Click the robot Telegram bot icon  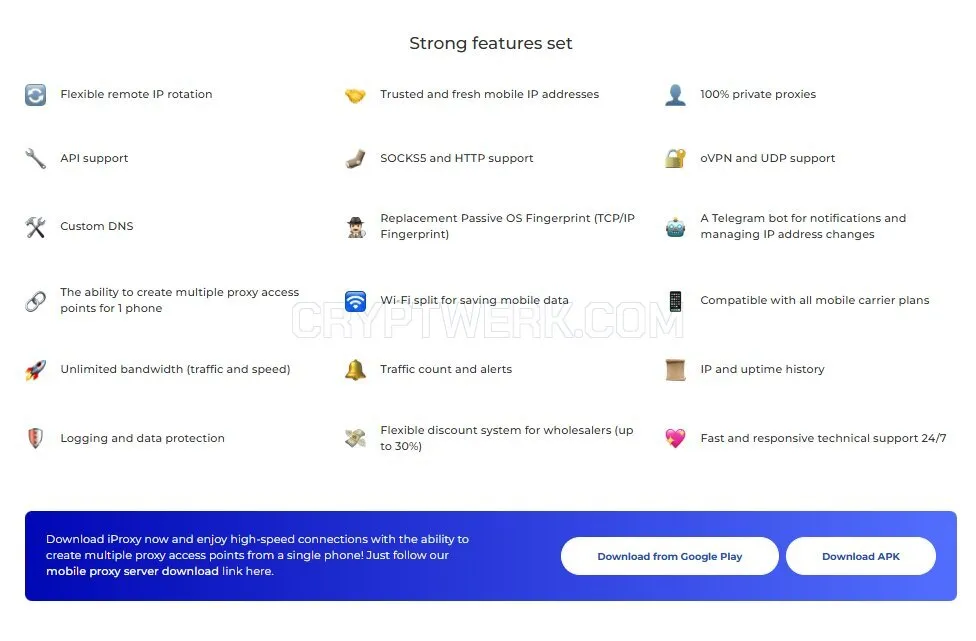pyautogui.click(x=675, y=227)
